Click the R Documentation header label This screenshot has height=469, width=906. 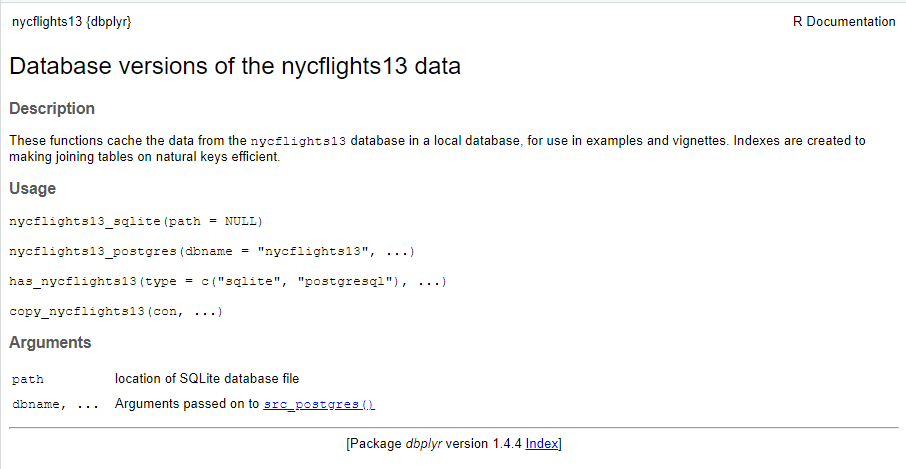(844, 22)
